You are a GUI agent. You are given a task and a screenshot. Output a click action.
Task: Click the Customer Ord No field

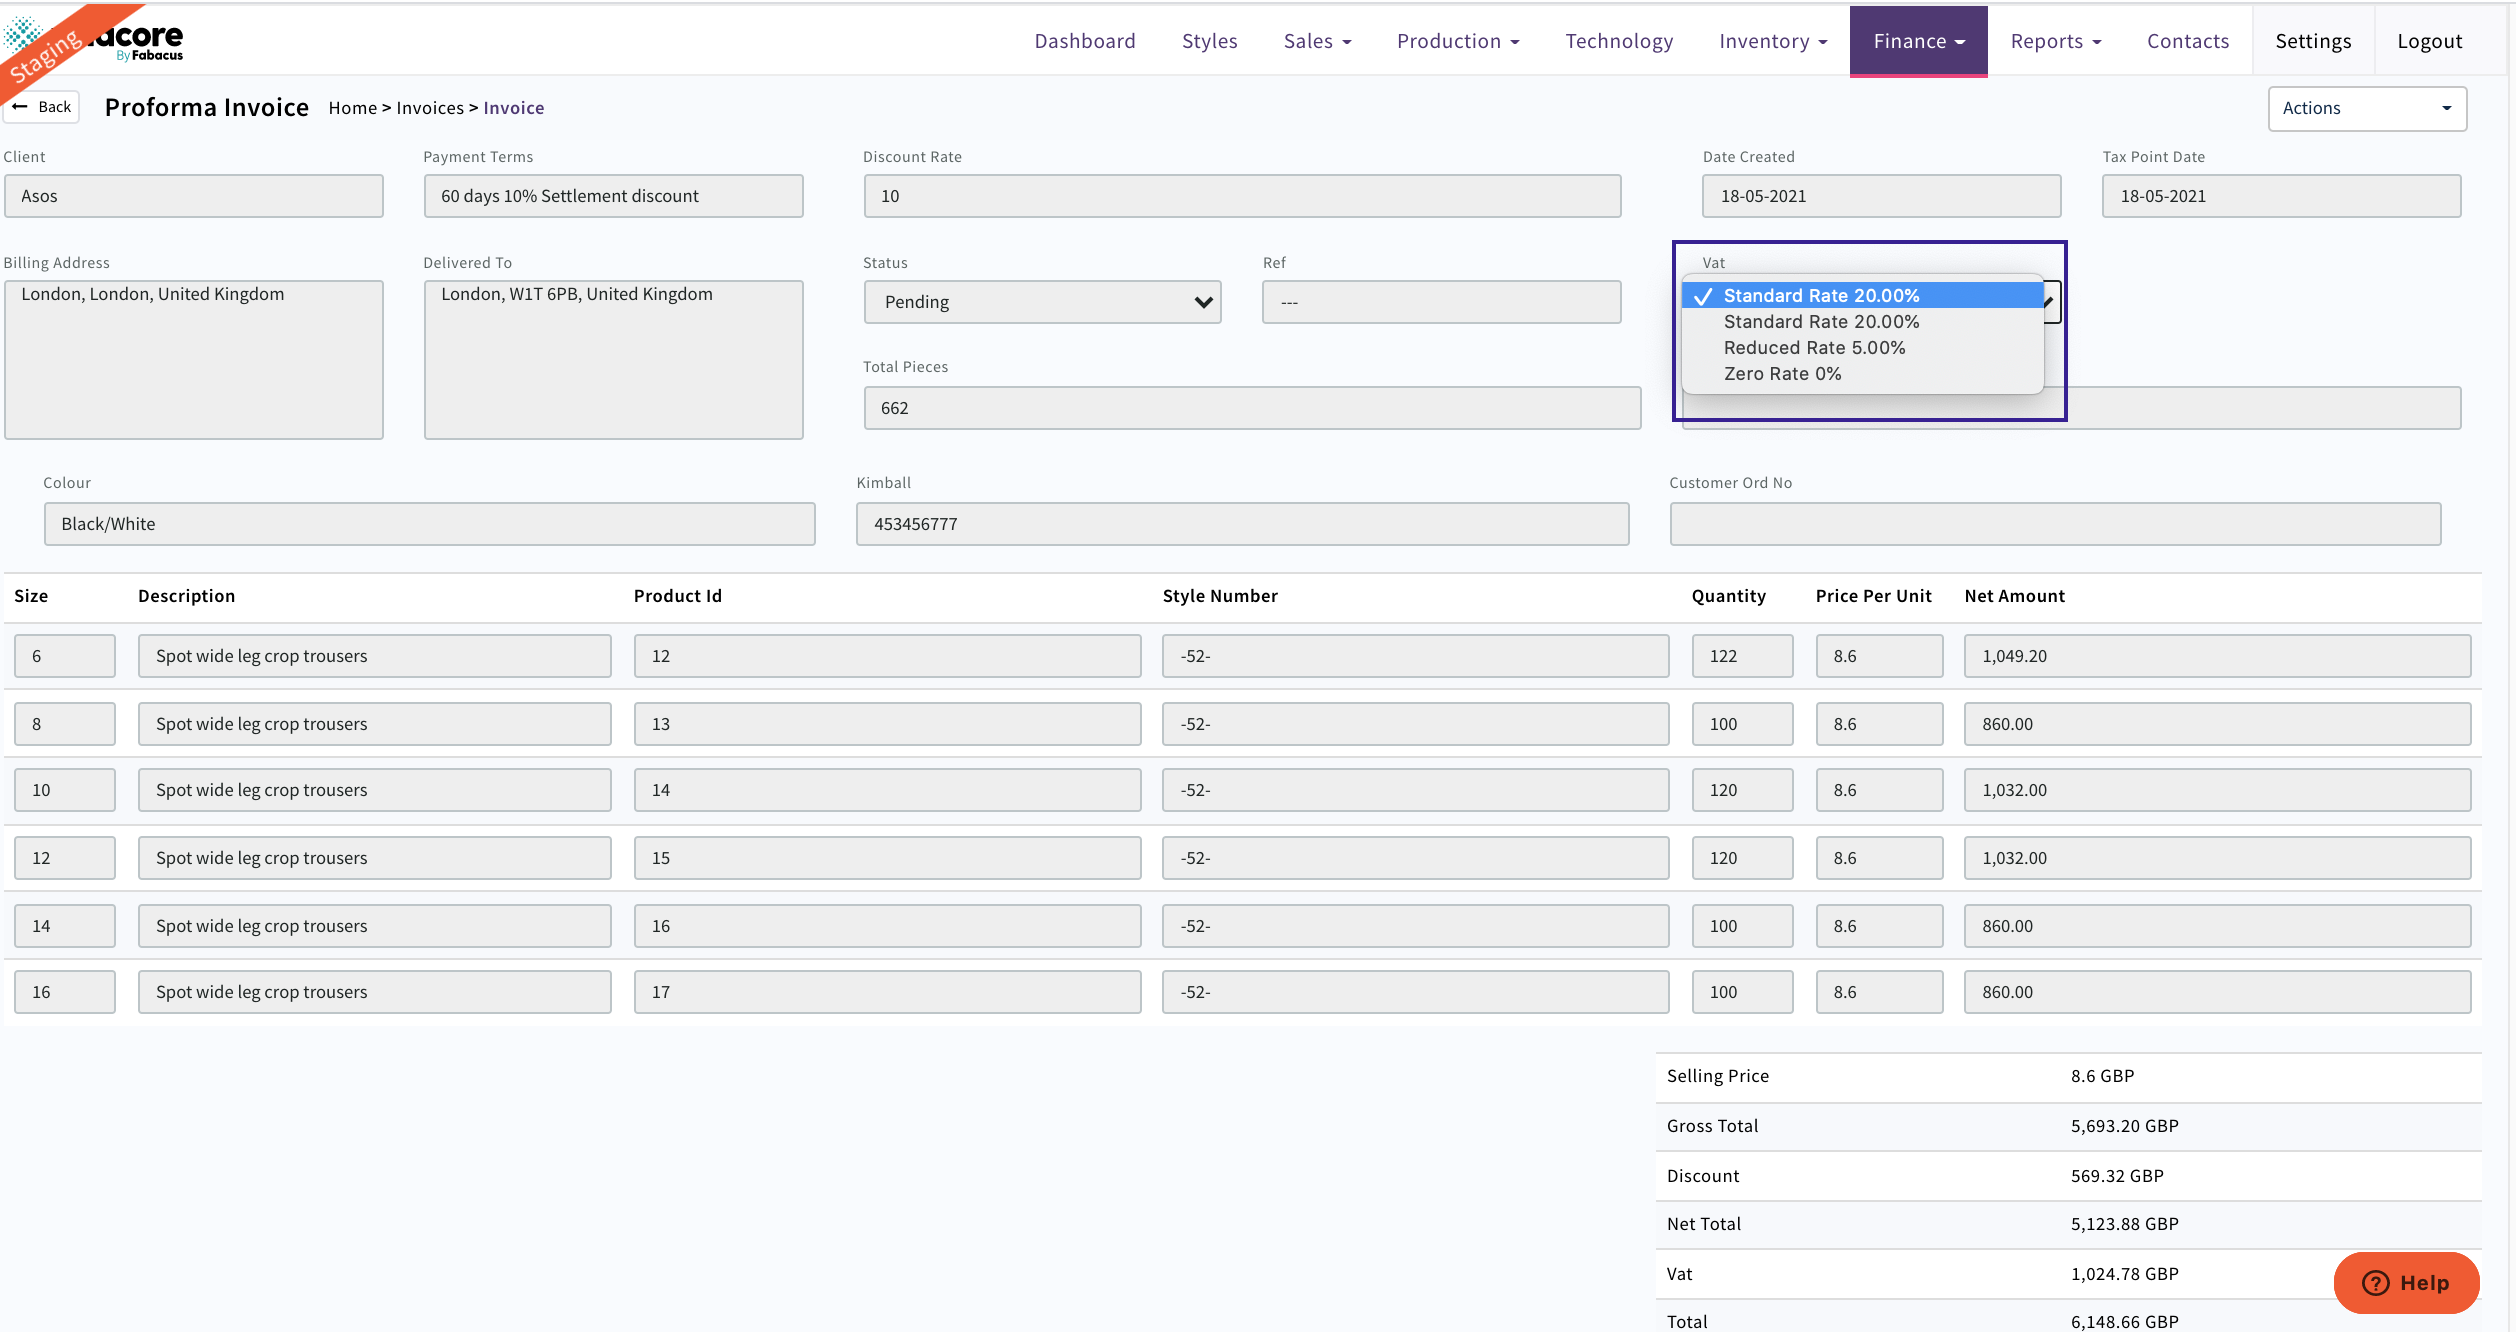coord(2054,524)
